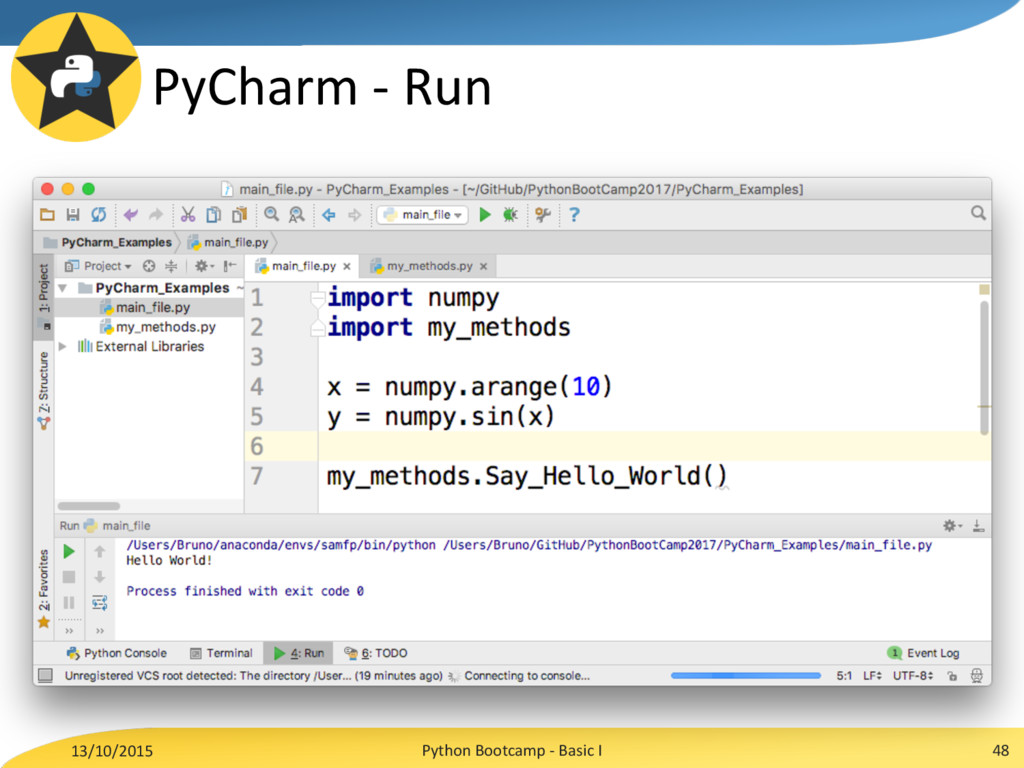Open Find with the magnifier toolbar icon

(x=272, y=215)
